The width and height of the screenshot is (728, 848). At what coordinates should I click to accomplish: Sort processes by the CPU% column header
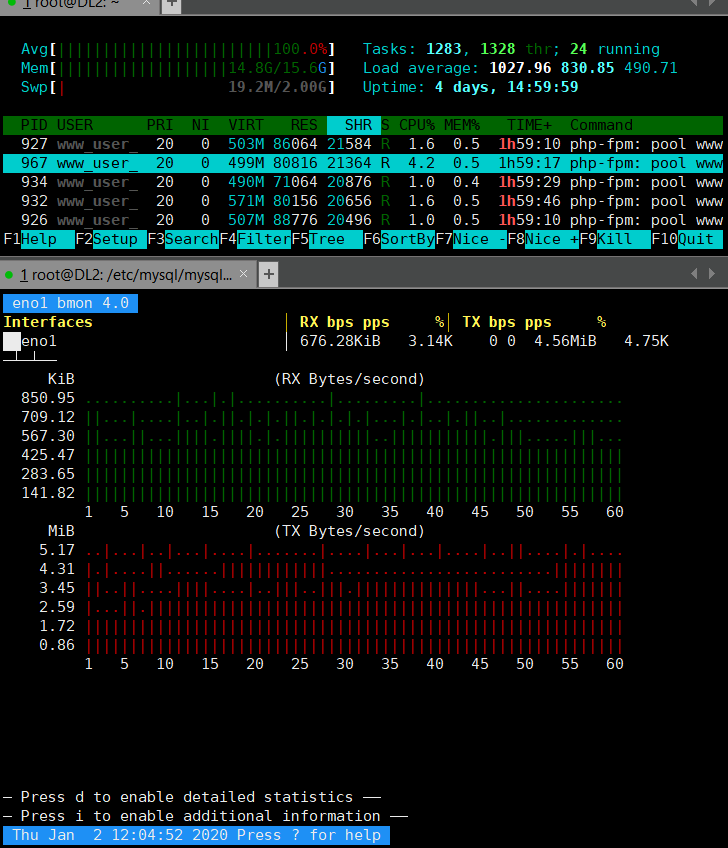419,125
